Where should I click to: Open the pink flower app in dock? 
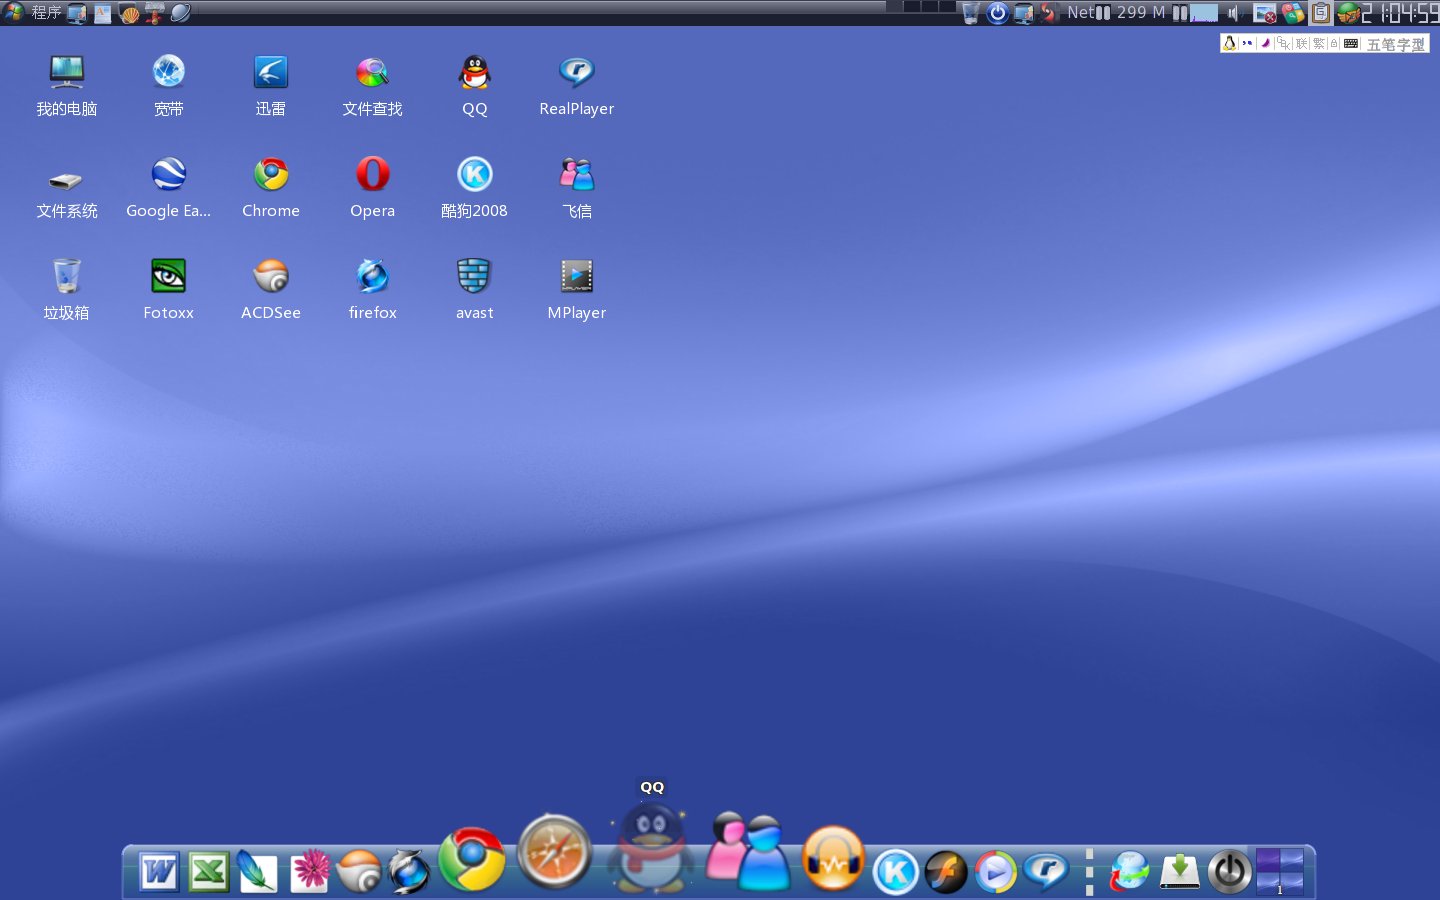(x=310, y=871)
